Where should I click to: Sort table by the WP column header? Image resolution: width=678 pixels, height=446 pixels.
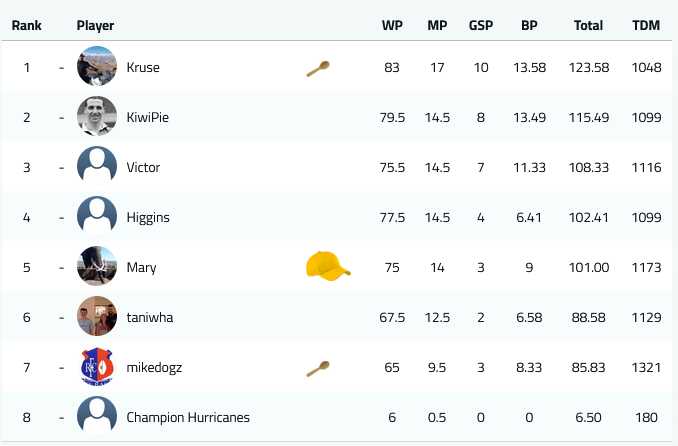[x=392, y=25]
